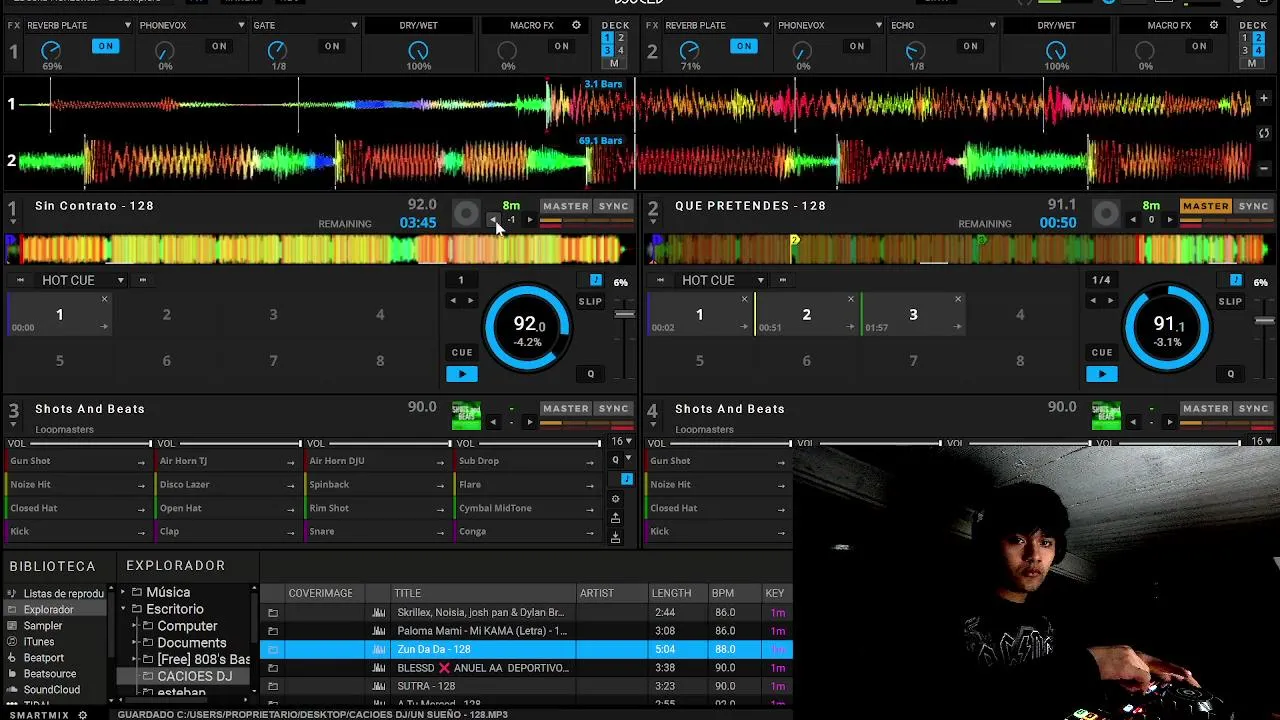Double loop length on deck 2
Screen dimensions: 1280x720
1110,300
